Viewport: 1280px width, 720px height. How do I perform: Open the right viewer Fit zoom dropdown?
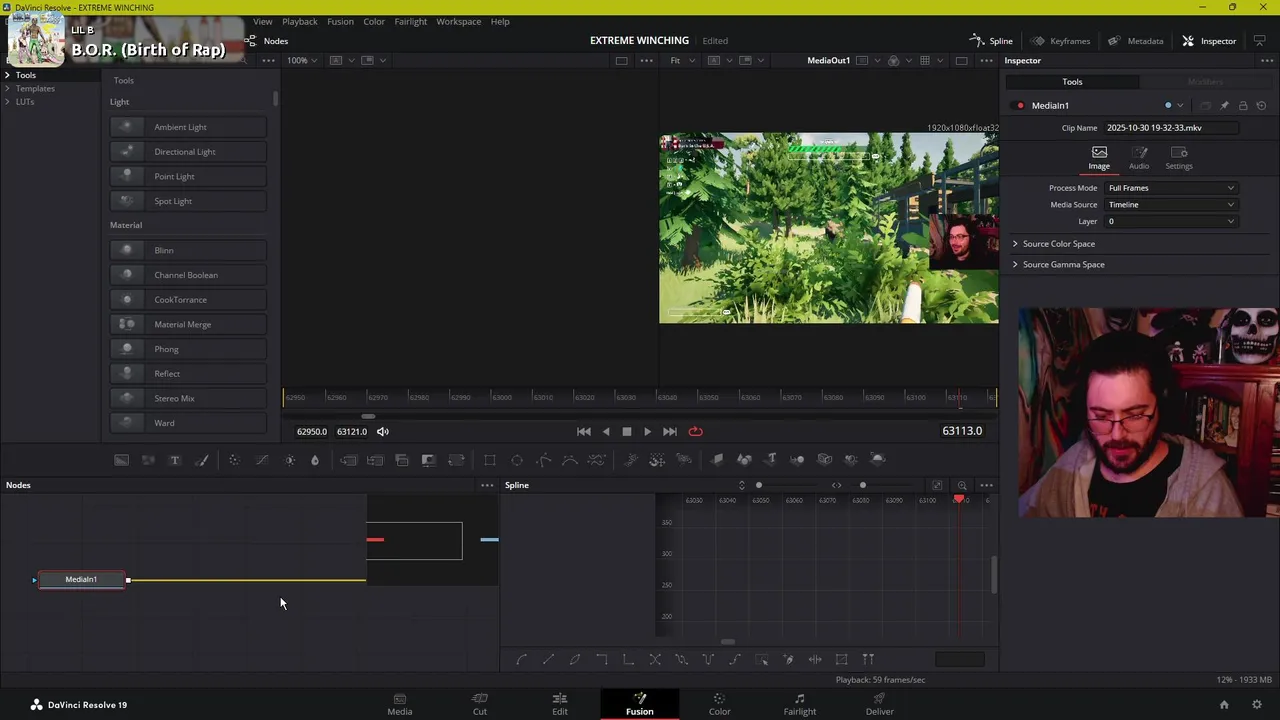click(x=681, y=61)
